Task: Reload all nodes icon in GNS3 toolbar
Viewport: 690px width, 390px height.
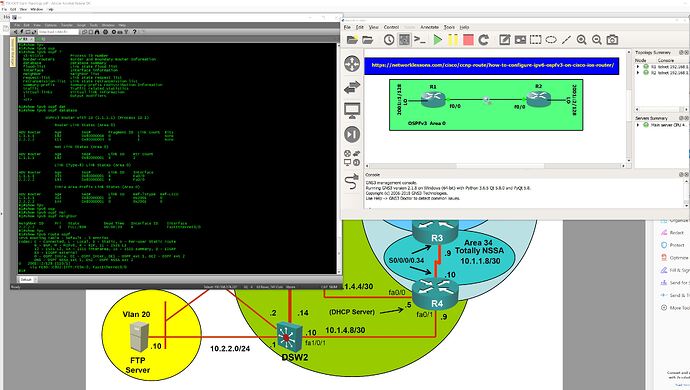Action: (x=484, y=40)
